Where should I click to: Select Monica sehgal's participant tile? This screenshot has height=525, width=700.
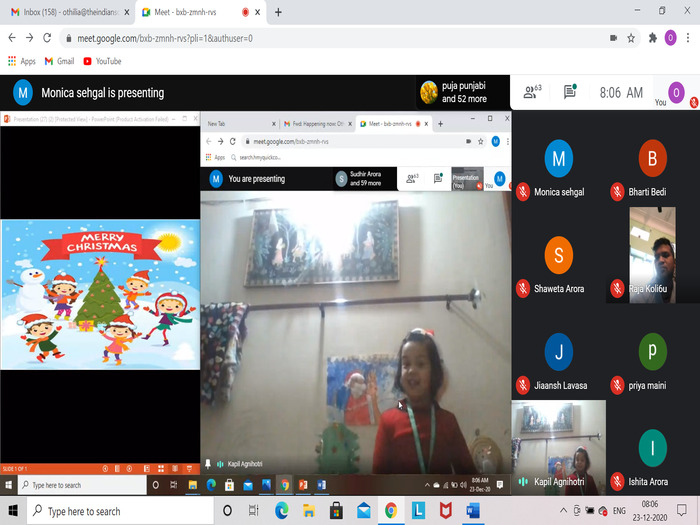click(558, 159)
